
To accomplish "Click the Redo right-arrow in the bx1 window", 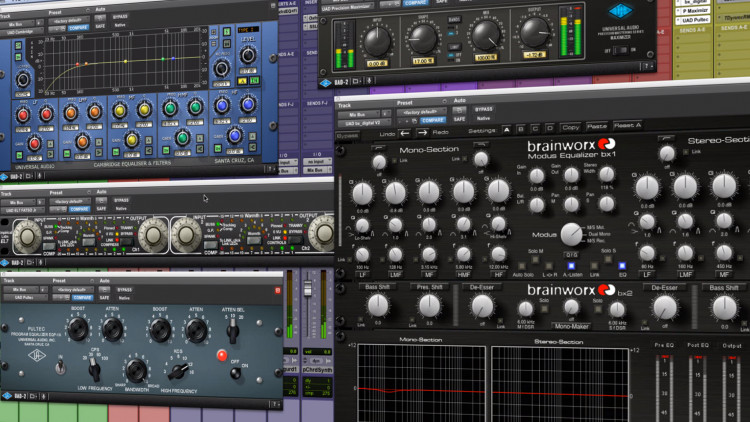I will [422, 133].
